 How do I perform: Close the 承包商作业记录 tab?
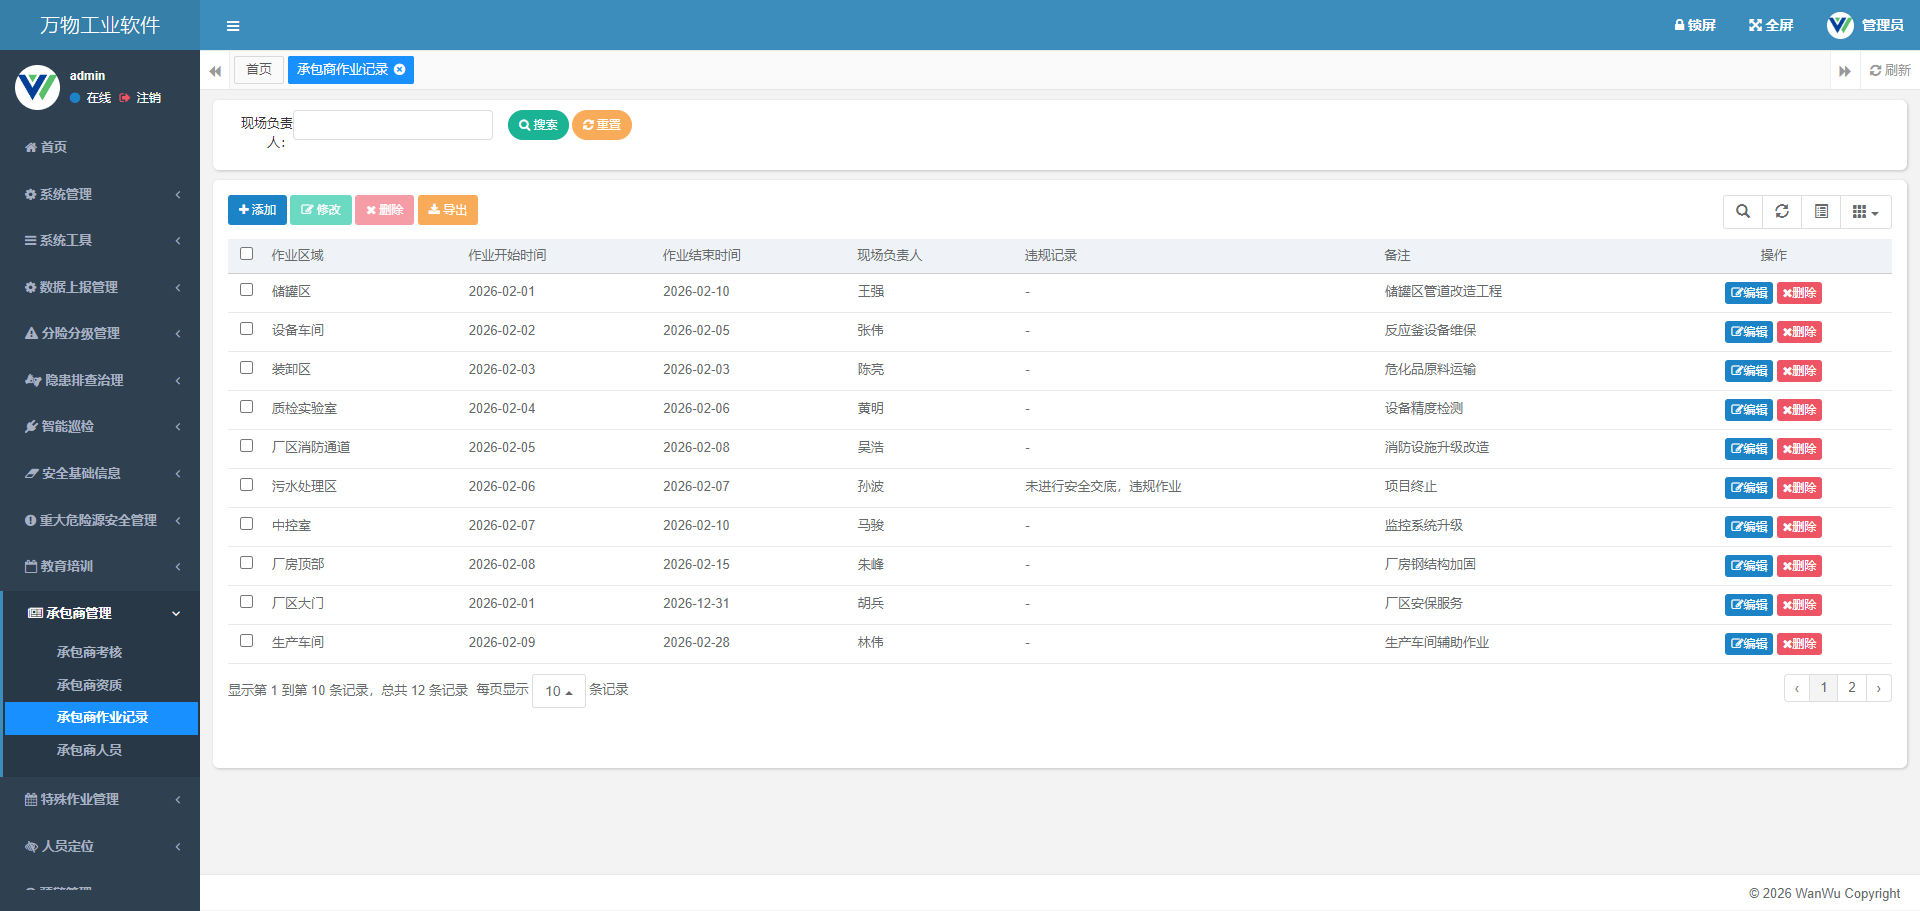(x=400, y=70)
